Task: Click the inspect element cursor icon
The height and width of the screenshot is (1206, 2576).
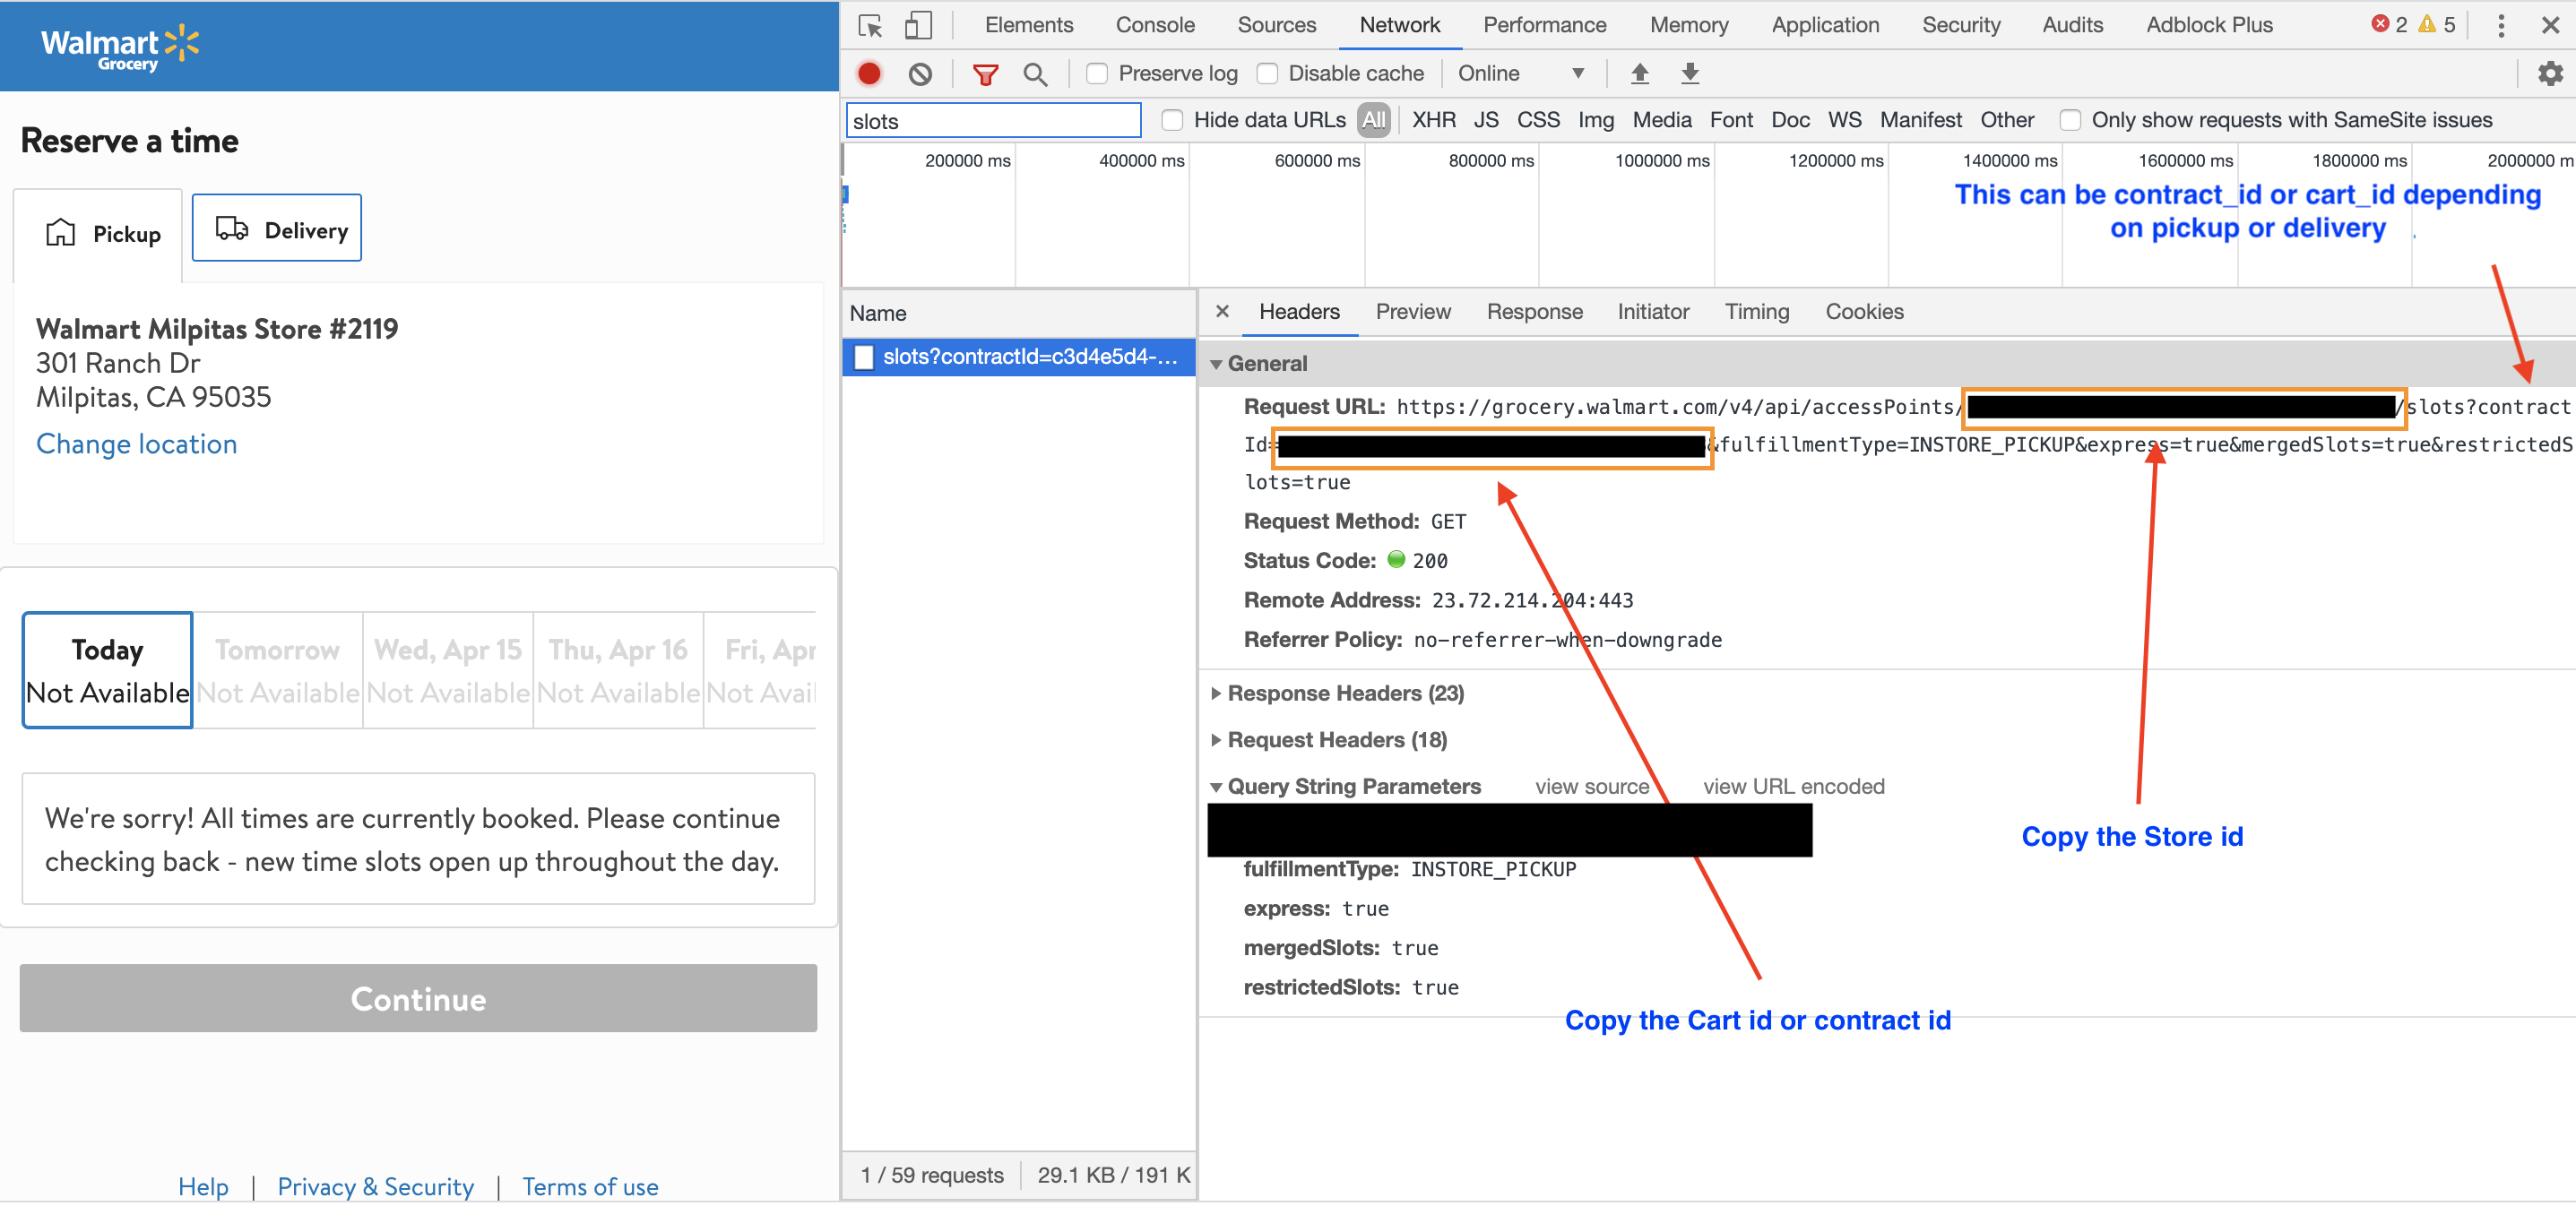Action: [x=870, y=25]
